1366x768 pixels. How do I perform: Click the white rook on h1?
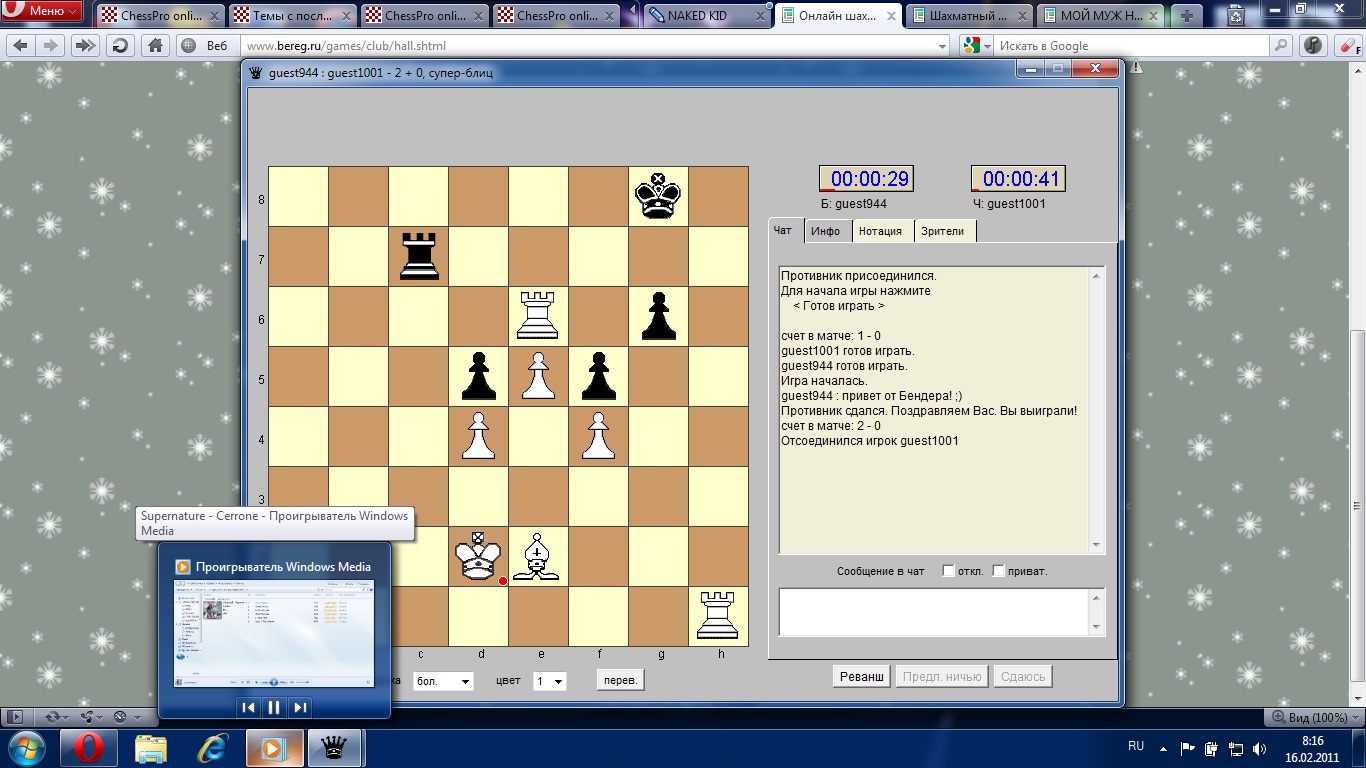point(718,616)
